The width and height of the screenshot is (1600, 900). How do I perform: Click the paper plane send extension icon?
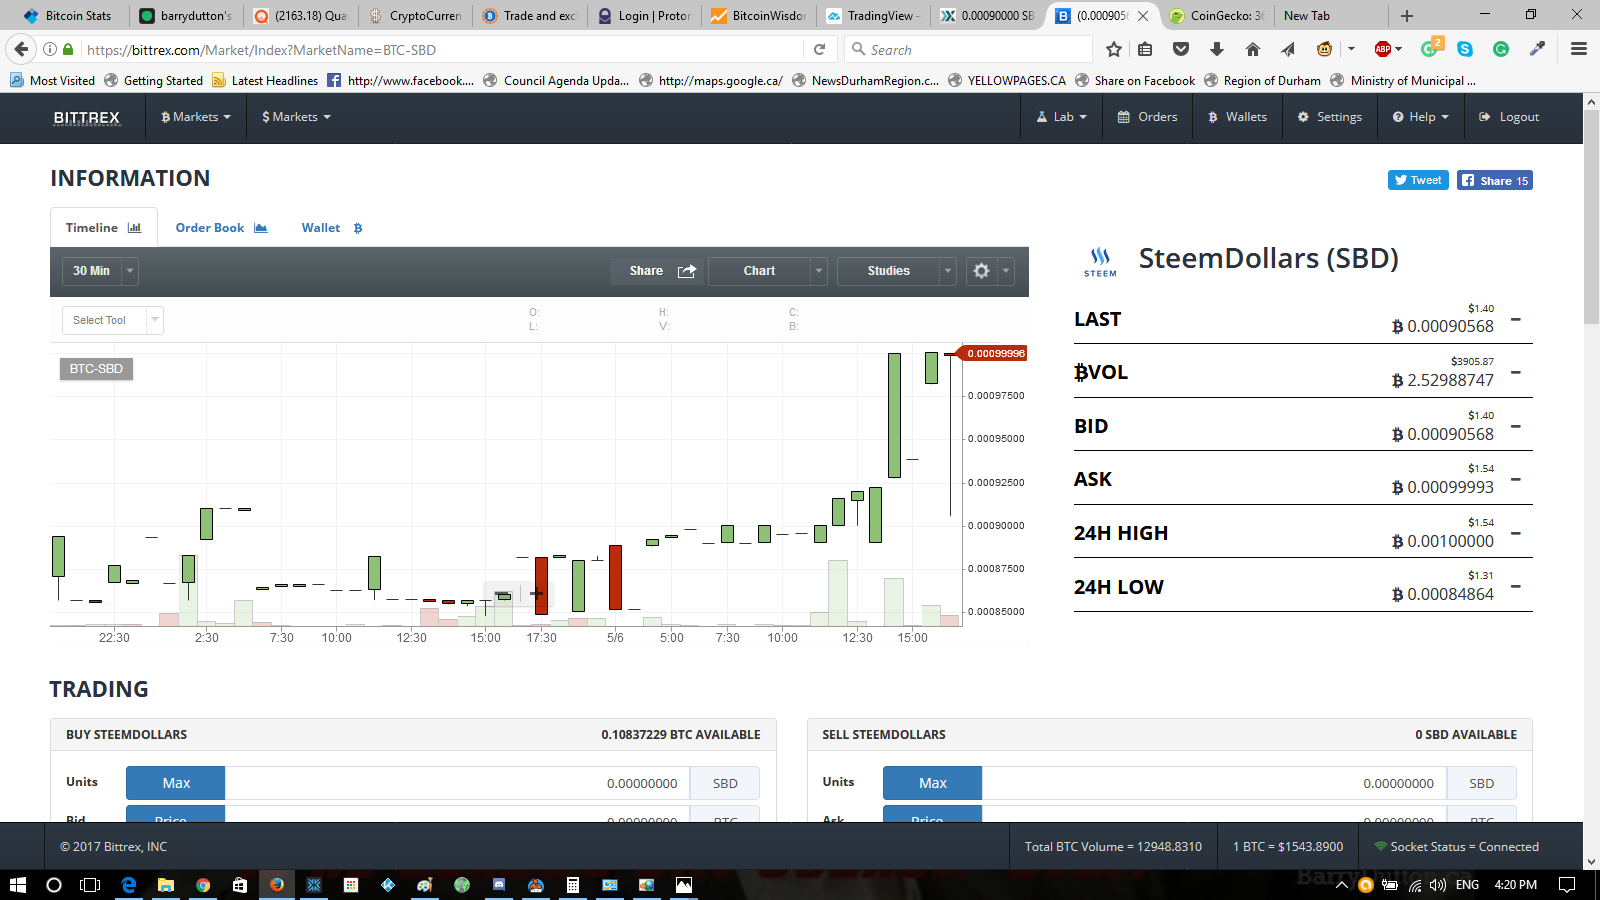[1288, 49]
